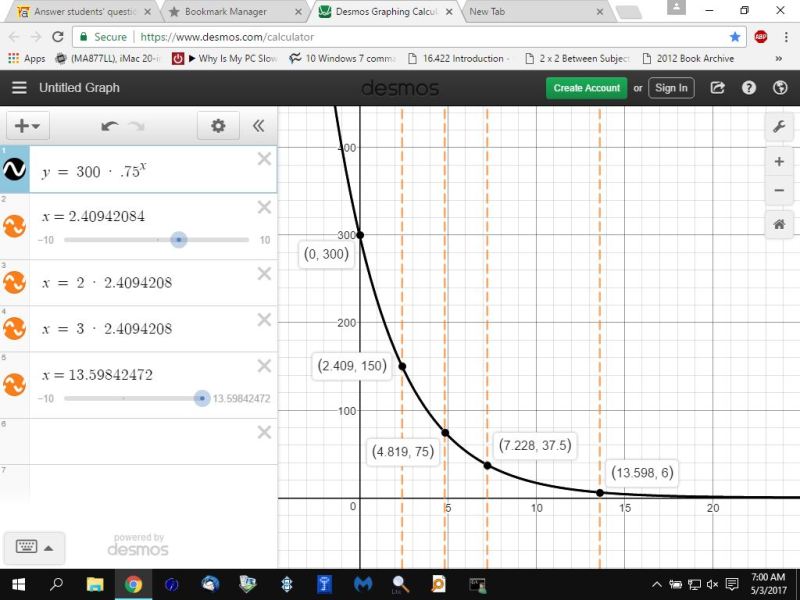Viewport: 800px width, 600px height.
Task: Undo the last expression edit
Action: [109, 126]
